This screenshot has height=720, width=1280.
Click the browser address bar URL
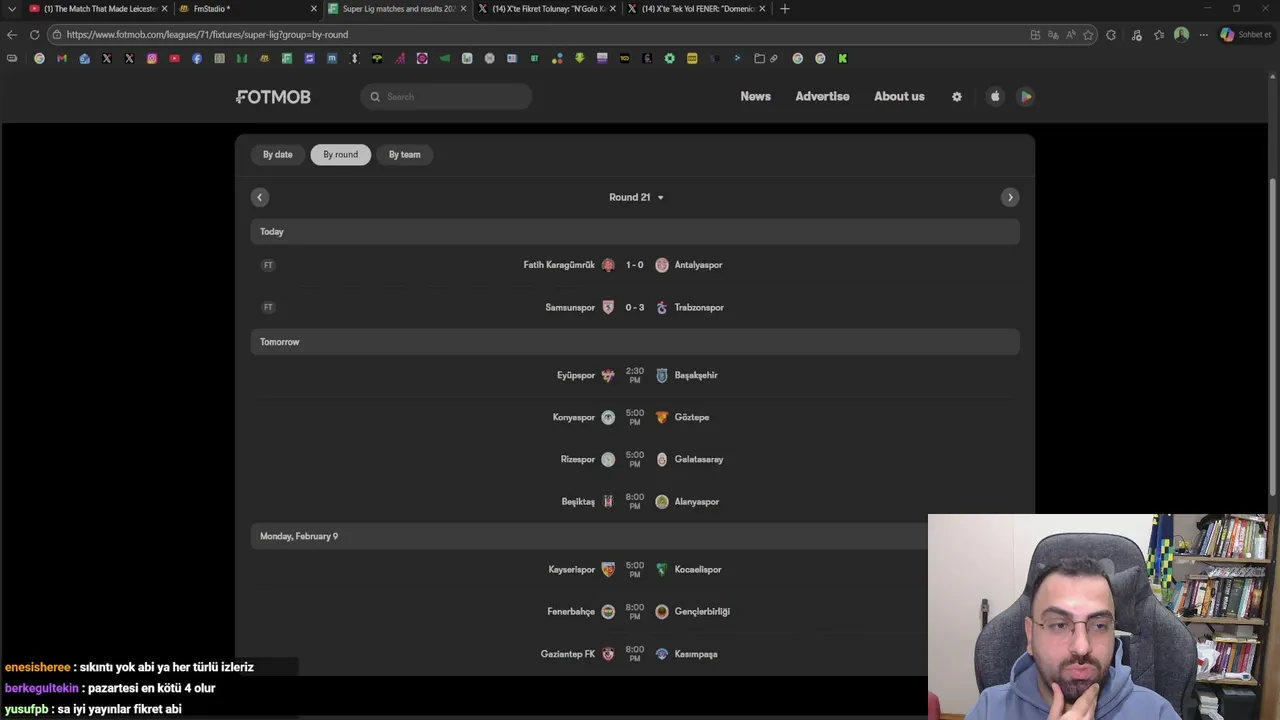[207, 34]
